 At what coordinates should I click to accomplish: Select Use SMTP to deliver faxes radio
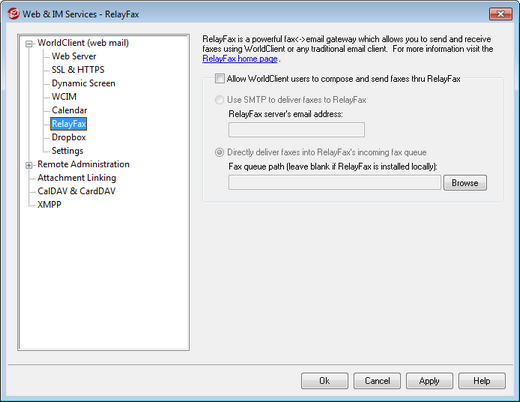[219, 100]
